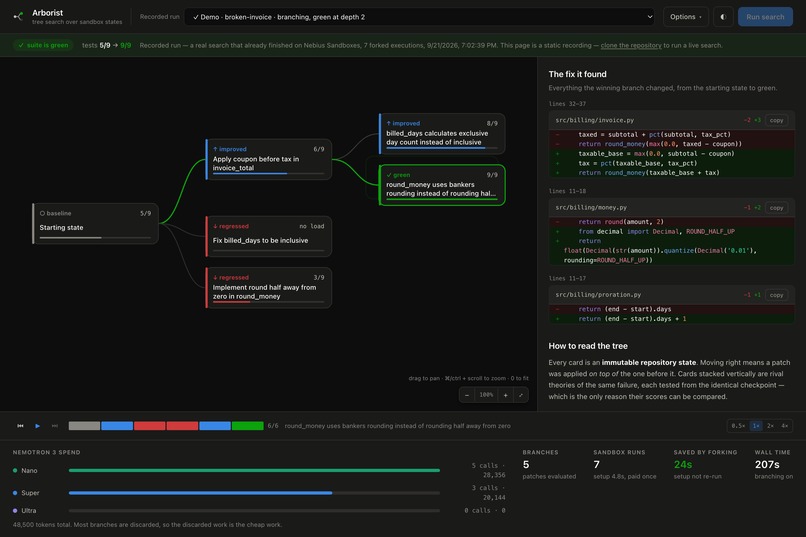Jump to the gray baseline timeline segment

tap(84, 426)
